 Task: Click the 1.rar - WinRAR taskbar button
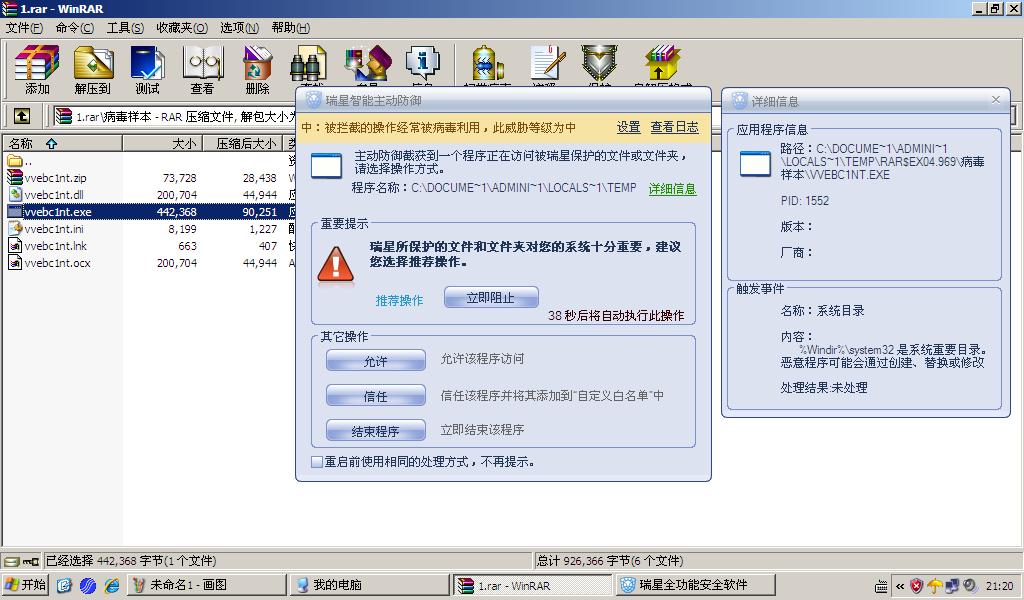click(533, 585)
